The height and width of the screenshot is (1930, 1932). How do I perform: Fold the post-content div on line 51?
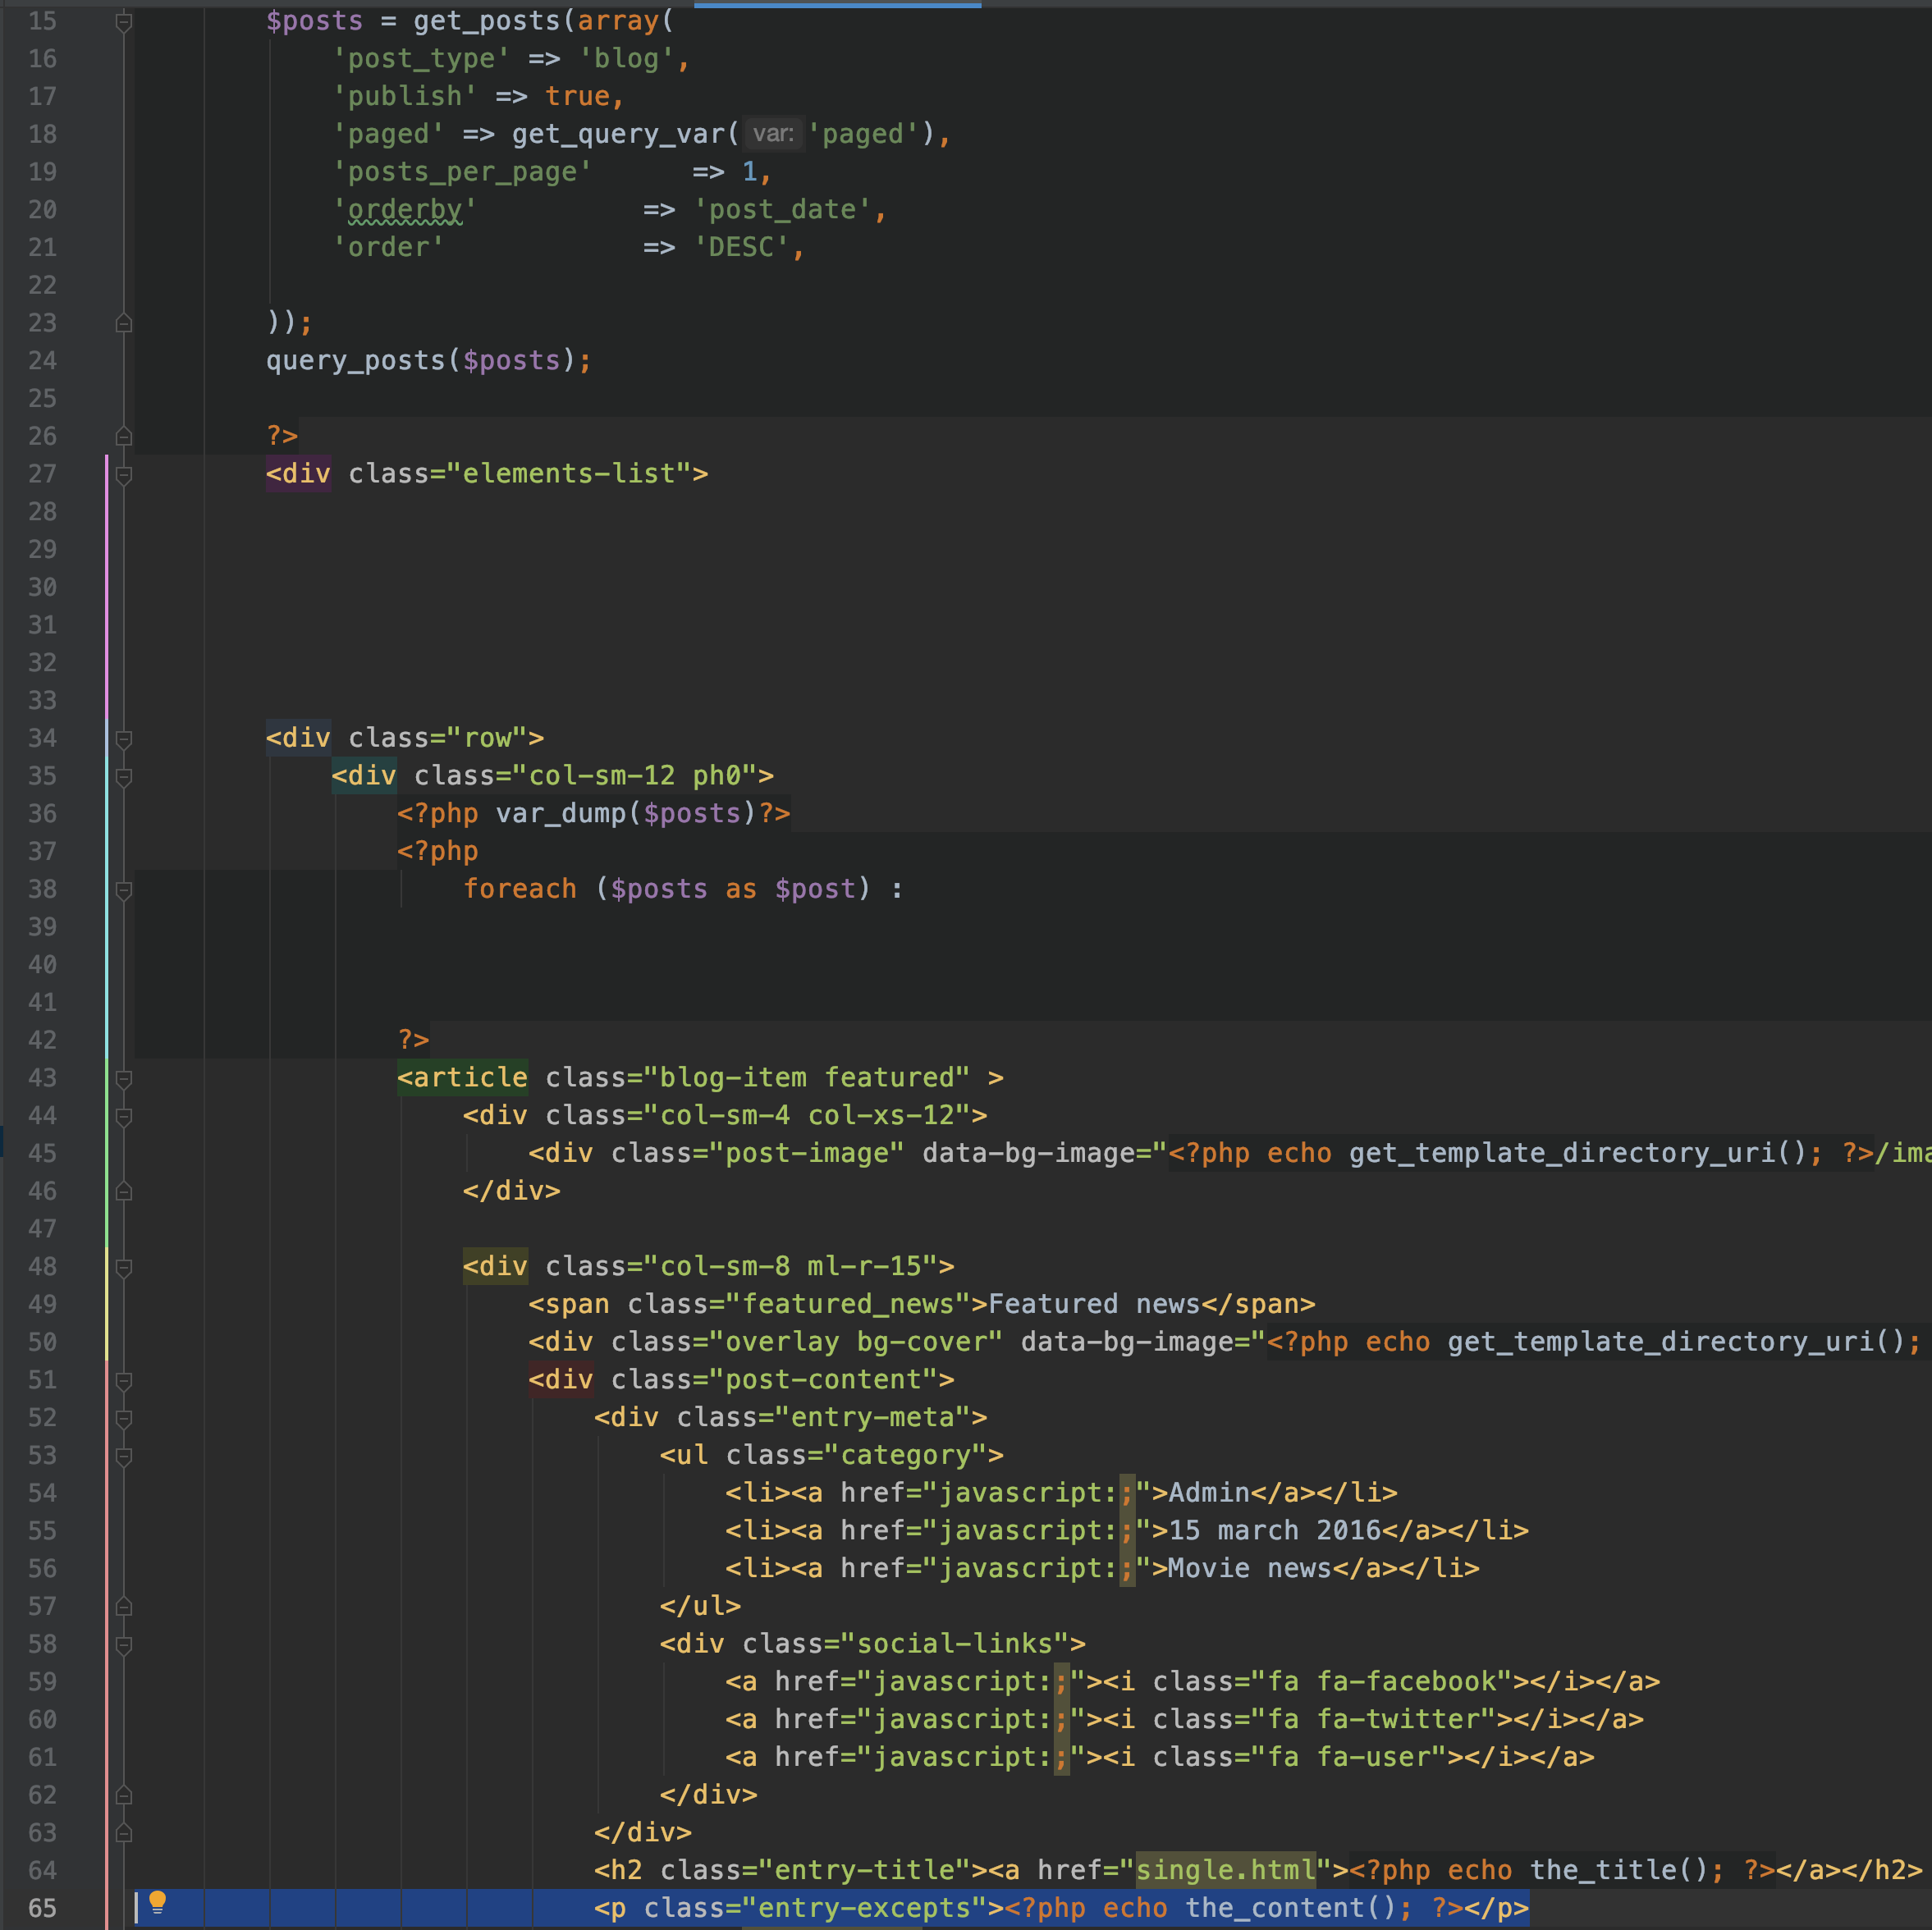(x=124, y=1380)
